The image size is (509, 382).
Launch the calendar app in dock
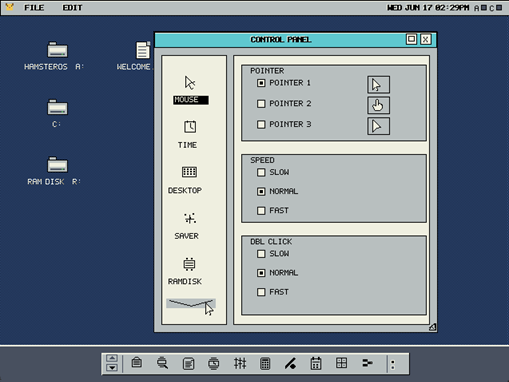316,363
